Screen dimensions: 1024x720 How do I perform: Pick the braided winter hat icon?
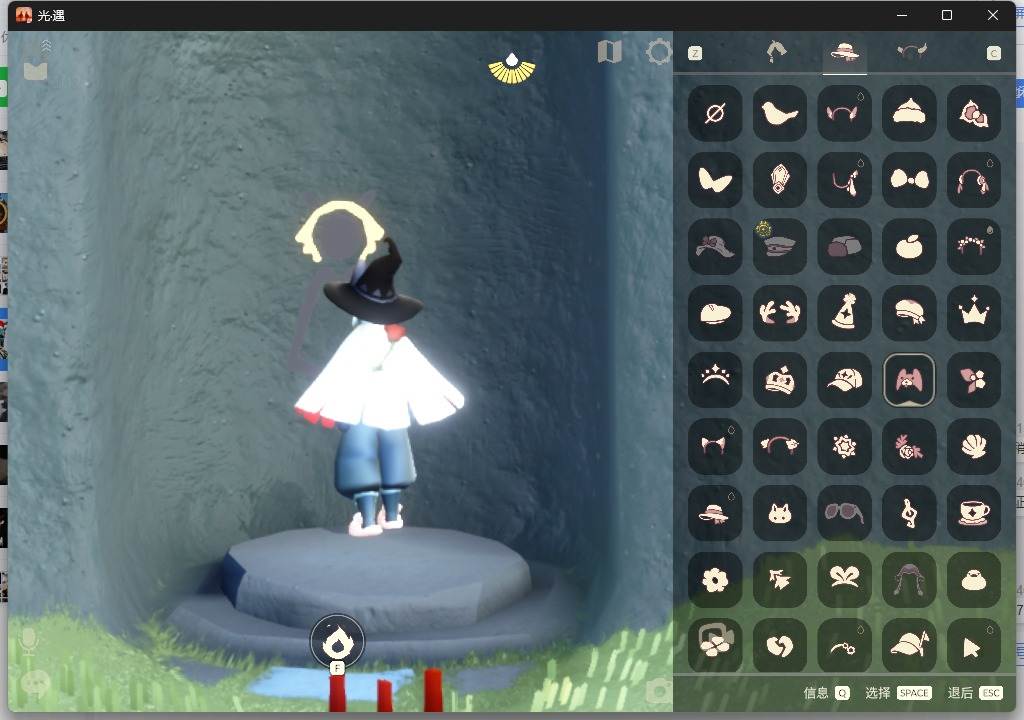click(909, 580)
